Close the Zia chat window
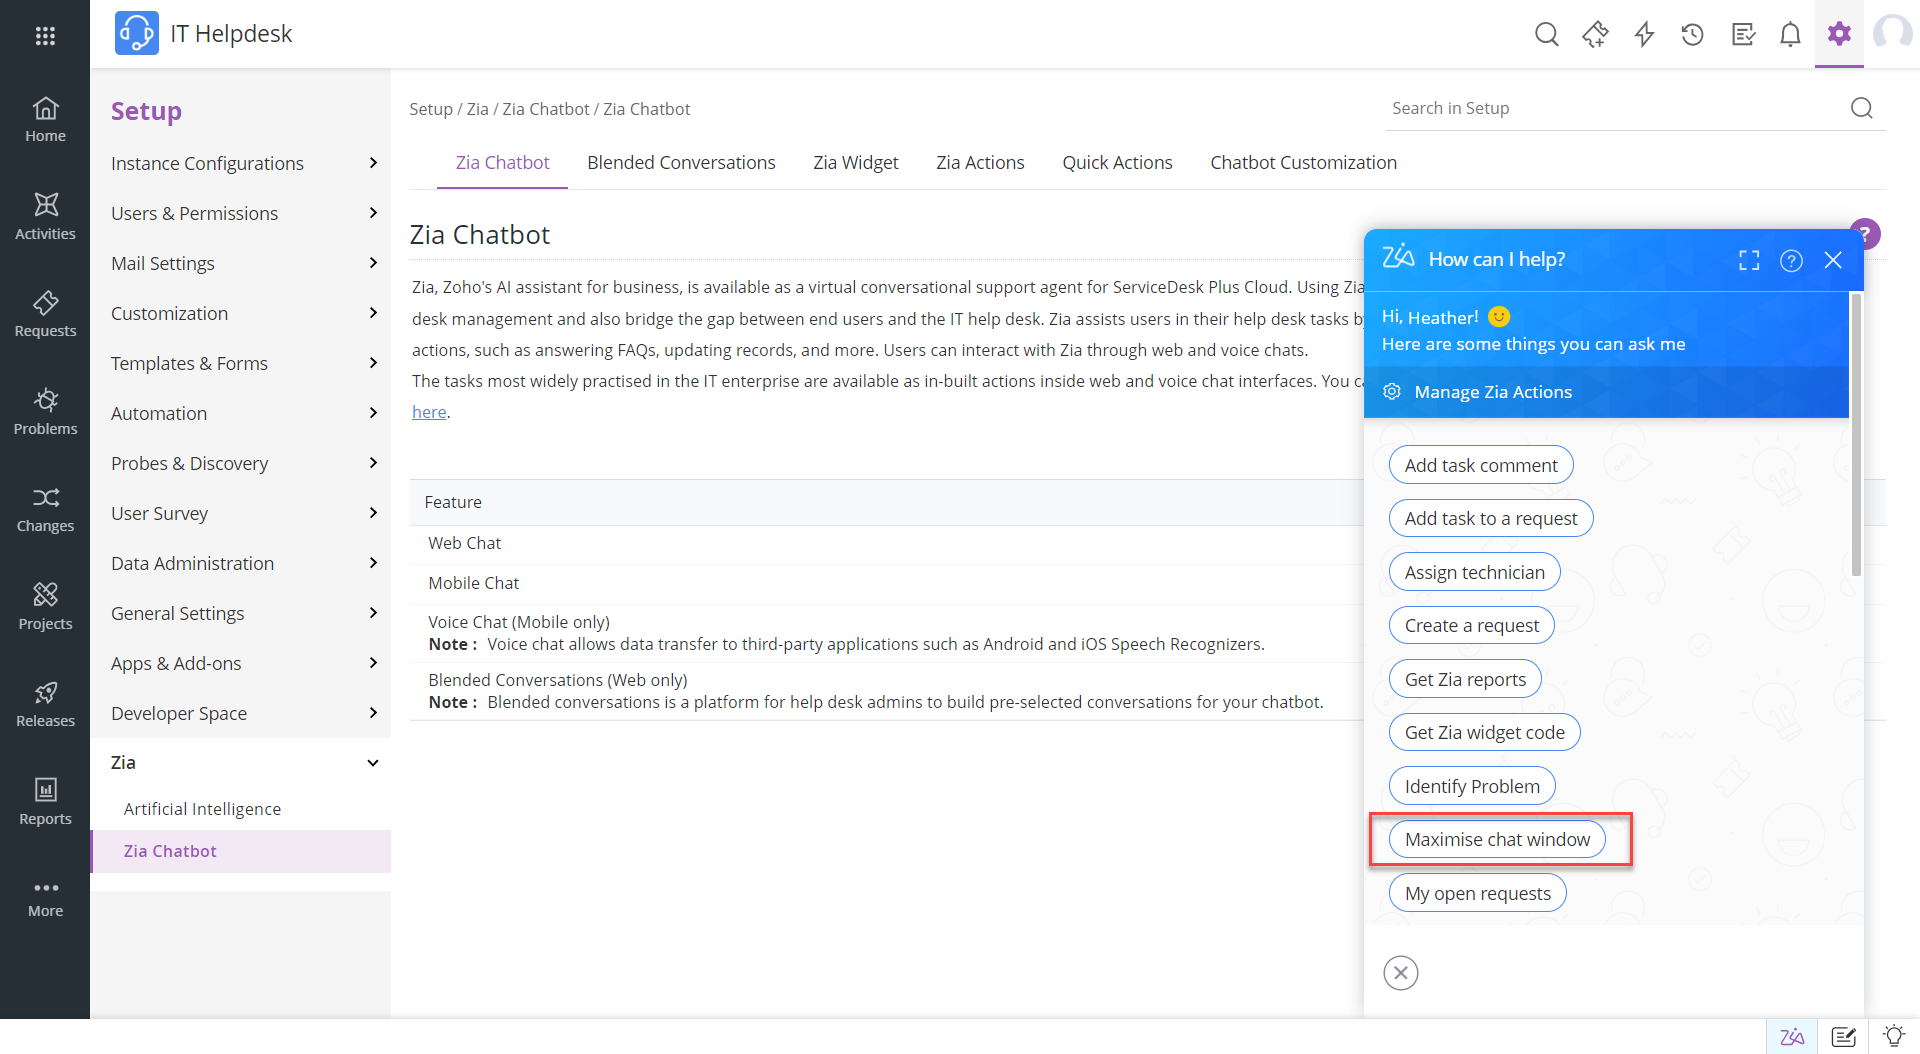 pos(1833,260)
